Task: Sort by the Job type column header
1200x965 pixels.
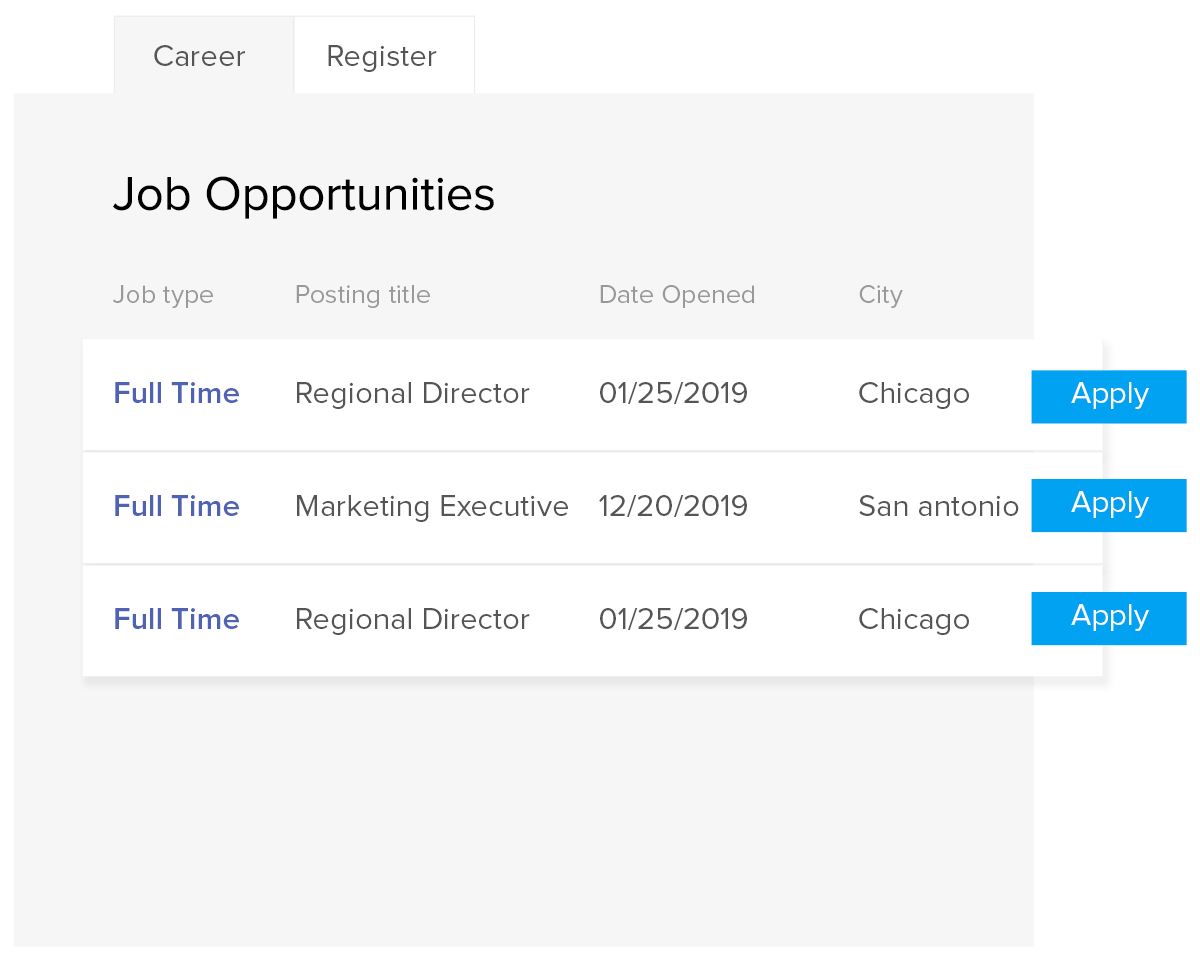Action: point(163,295)
